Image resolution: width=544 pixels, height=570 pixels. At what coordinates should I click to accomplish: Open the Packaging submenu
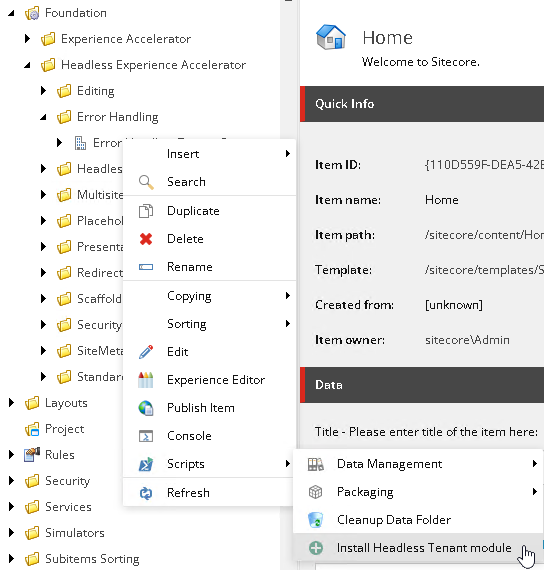[418, 492]
